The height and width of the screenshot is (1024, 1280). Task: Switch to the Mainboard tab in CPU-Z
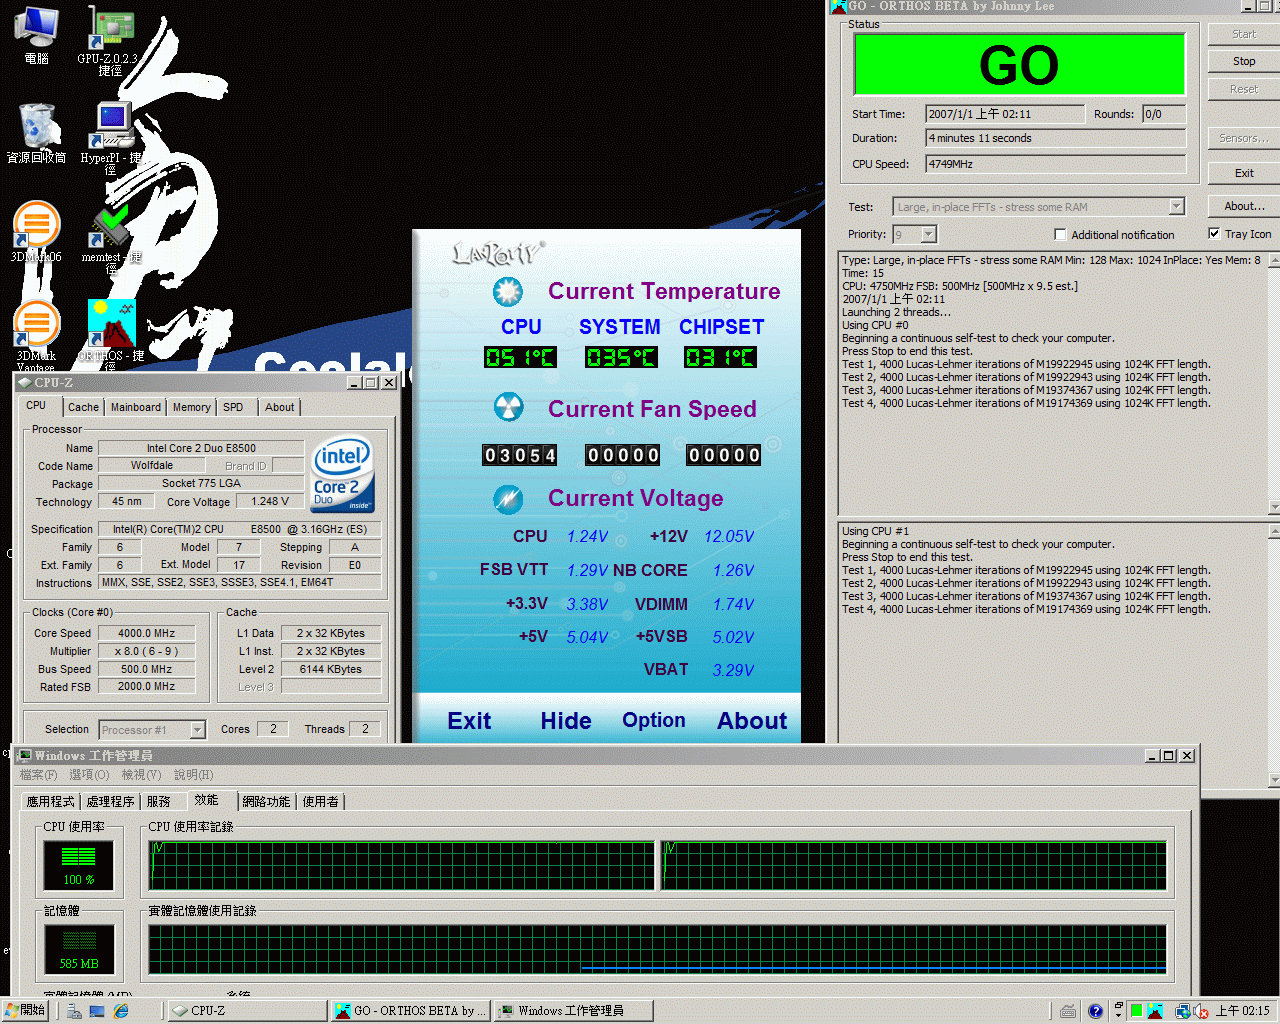(136, 407)
